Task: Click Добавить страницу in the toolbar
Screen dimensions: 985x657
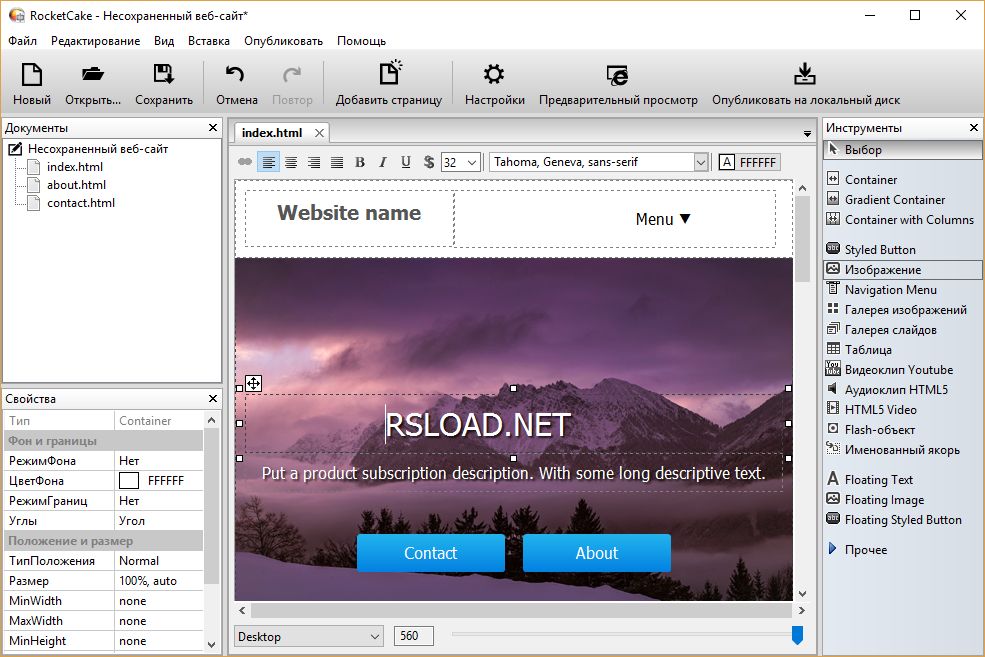Action: [391, 84]
